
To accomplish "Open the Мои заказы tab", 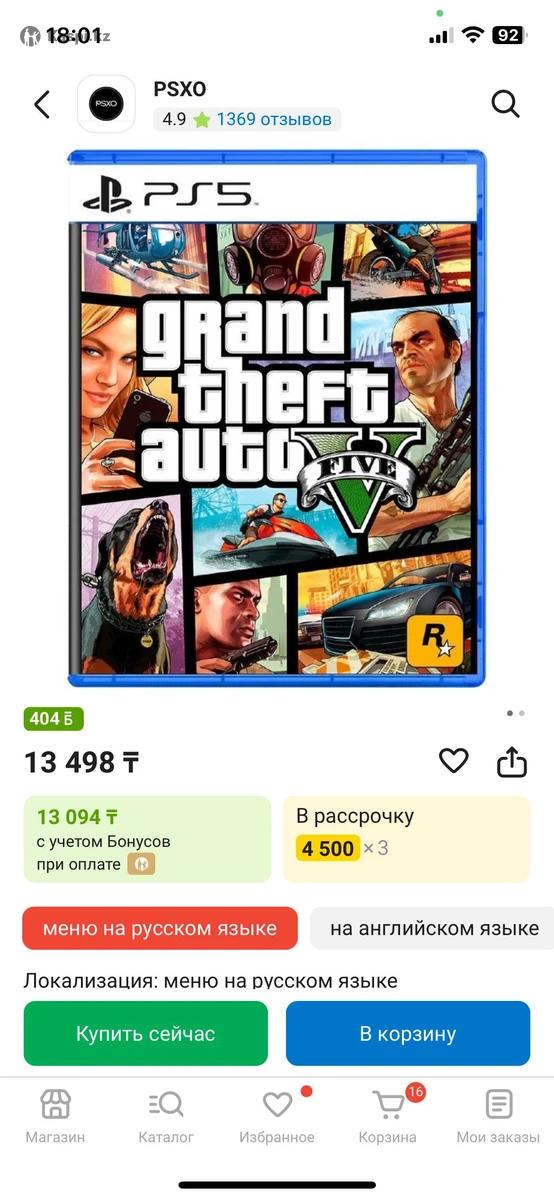I will 498,1117.
